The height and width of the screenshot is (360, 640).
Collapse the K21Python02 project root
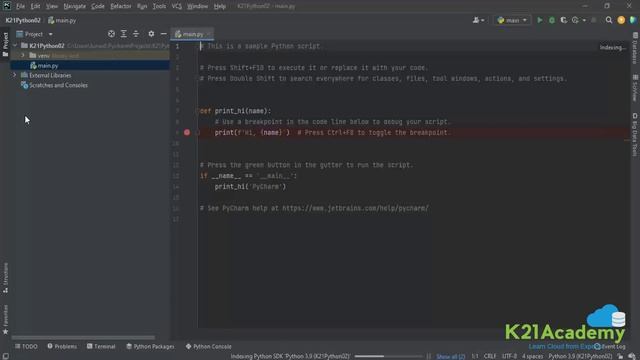pos(15,46)
